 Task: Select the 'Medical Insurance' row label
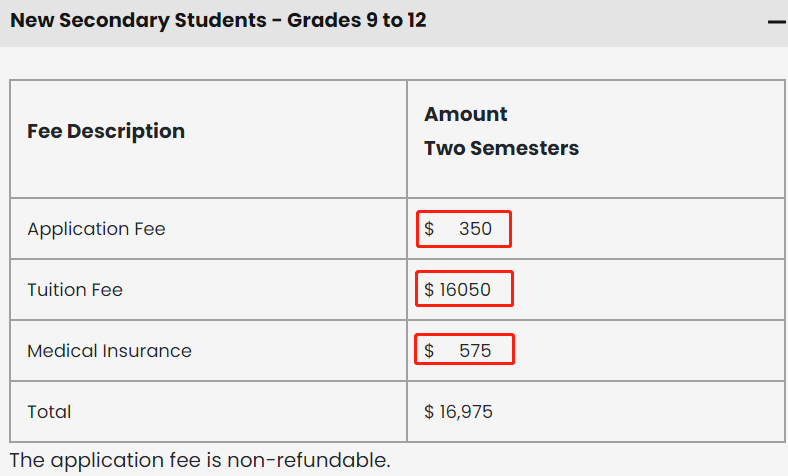pos(109,351)
